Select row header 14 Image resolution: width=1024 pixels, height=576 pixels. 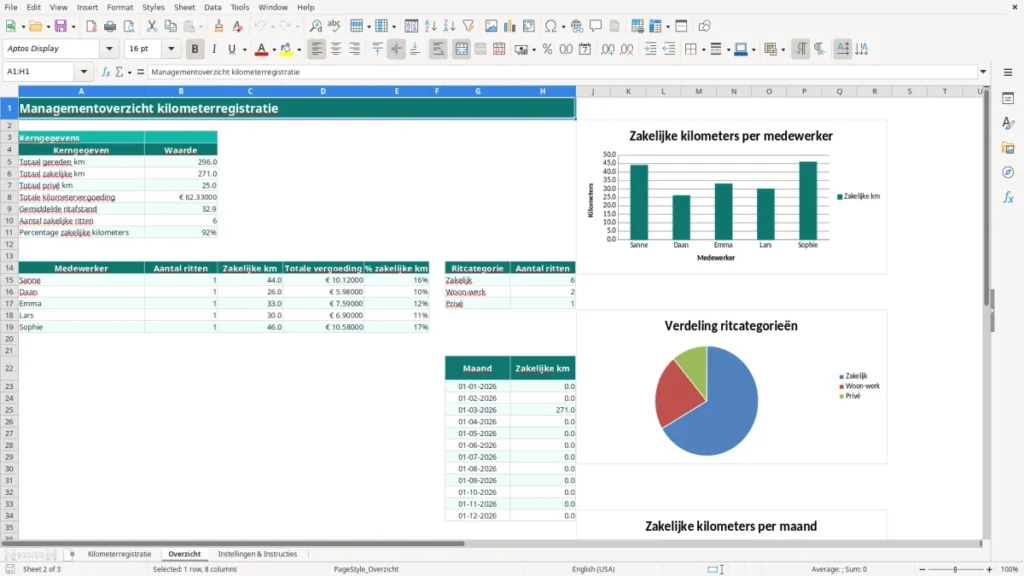pos(9,268)
